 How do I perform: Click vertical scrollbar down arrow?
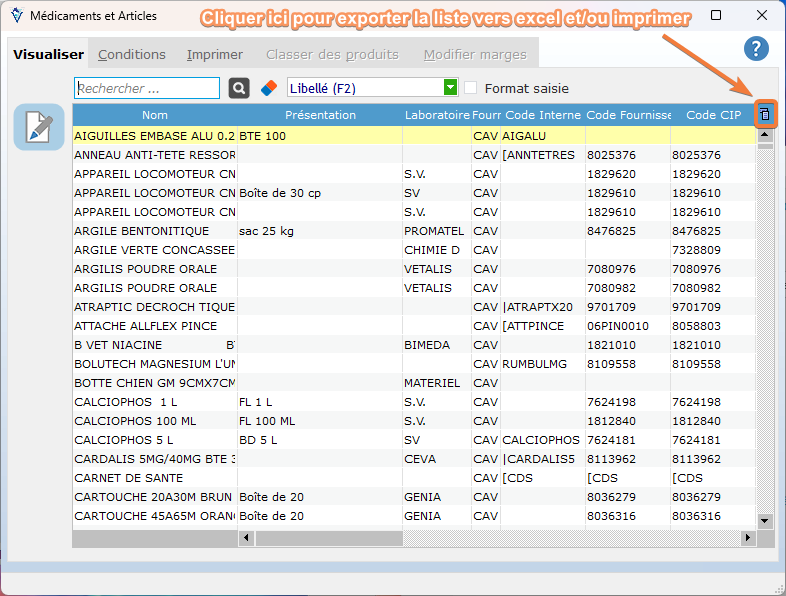coord(764,521)
